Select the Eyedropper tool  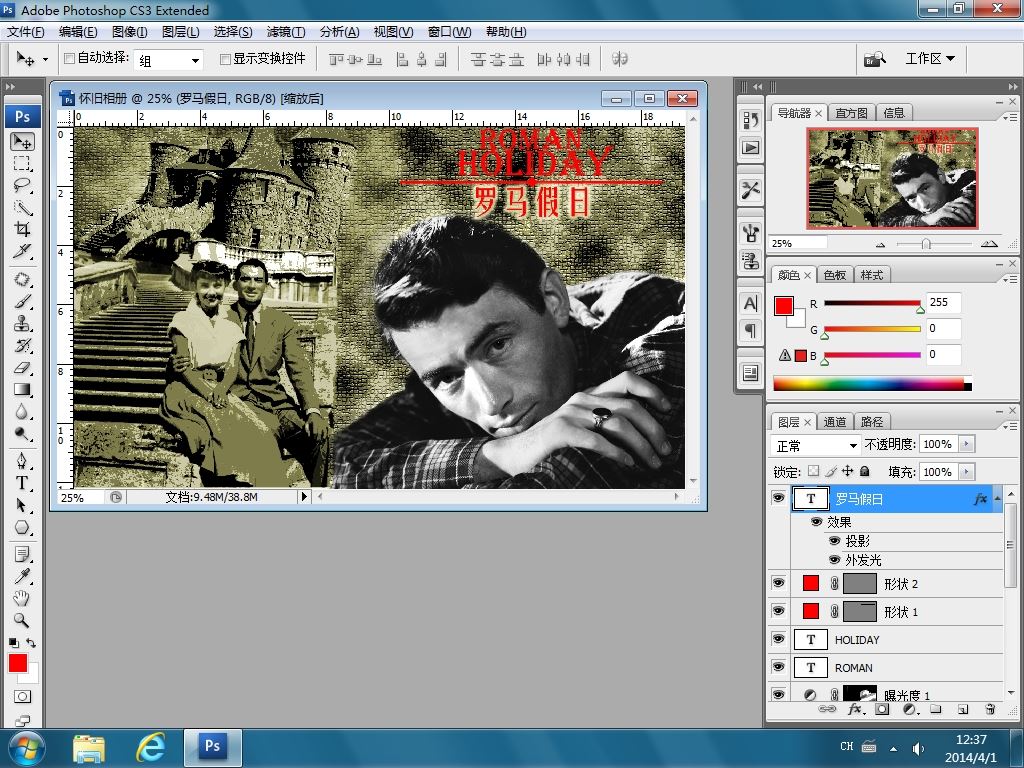click(22, 576)
